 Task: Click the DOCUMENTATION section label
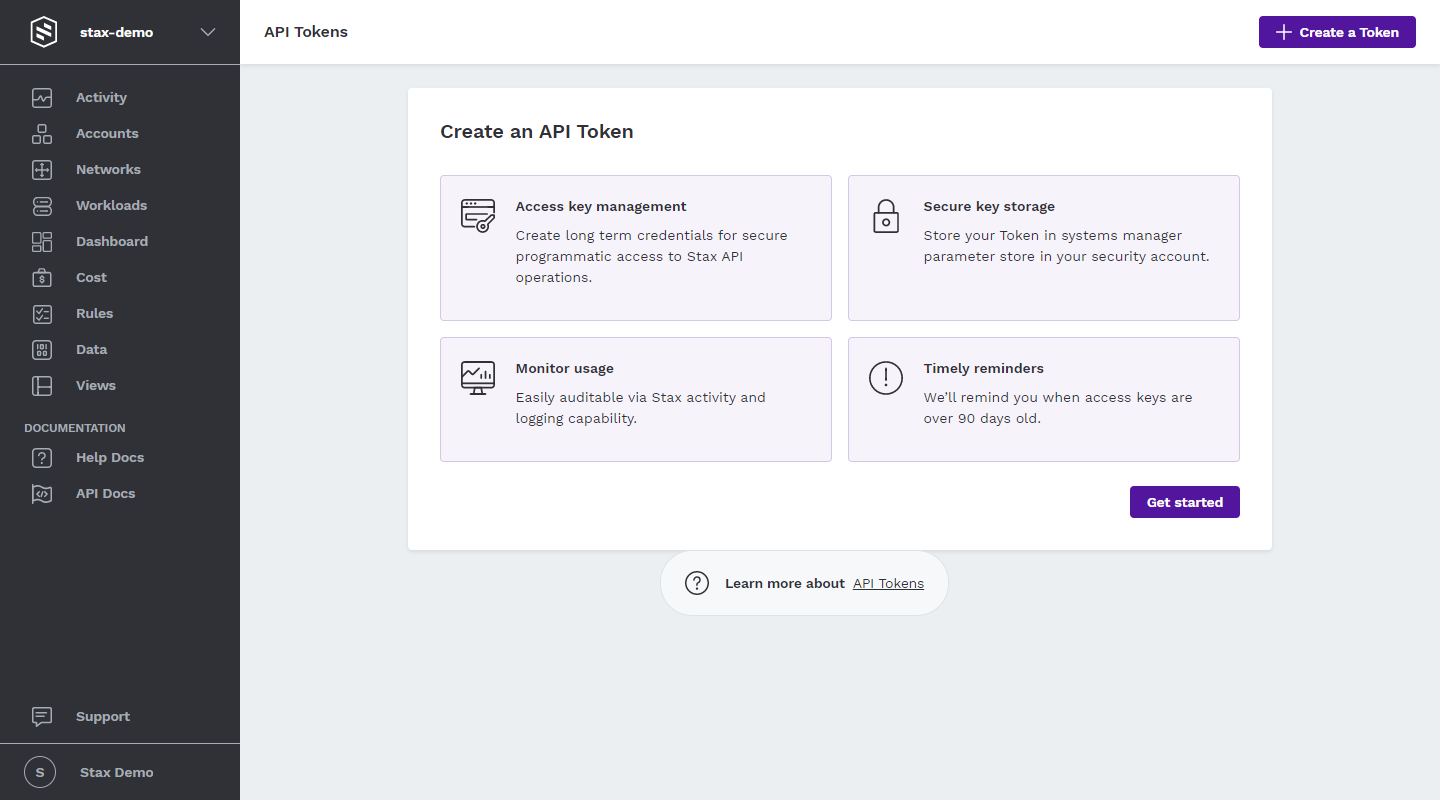[x=75, y=428]
